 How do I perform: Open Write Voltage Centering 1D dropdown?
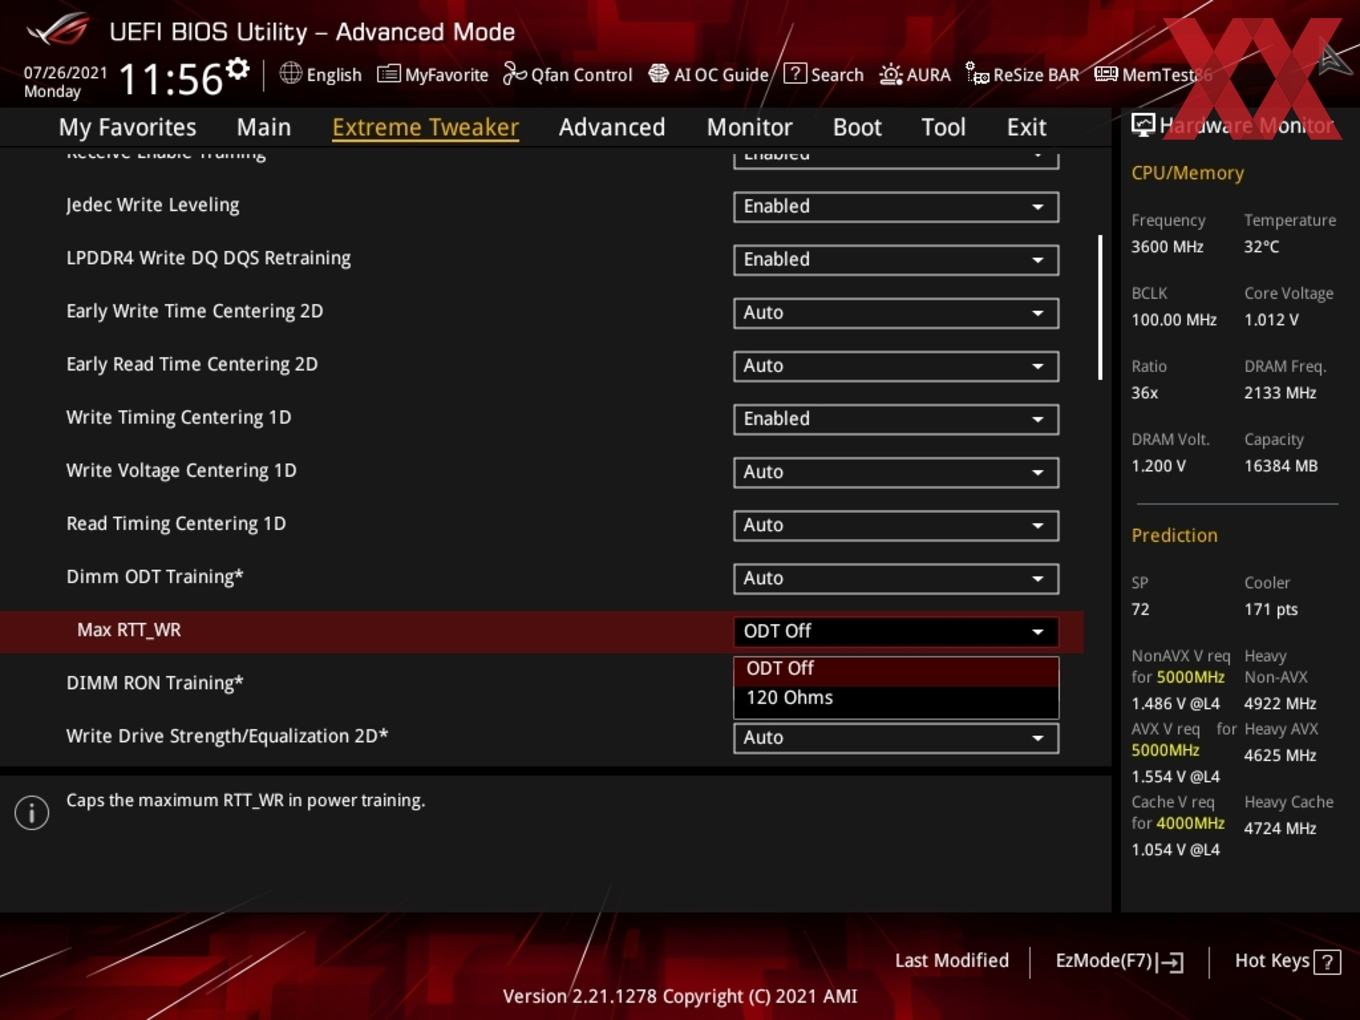(896, 471)
